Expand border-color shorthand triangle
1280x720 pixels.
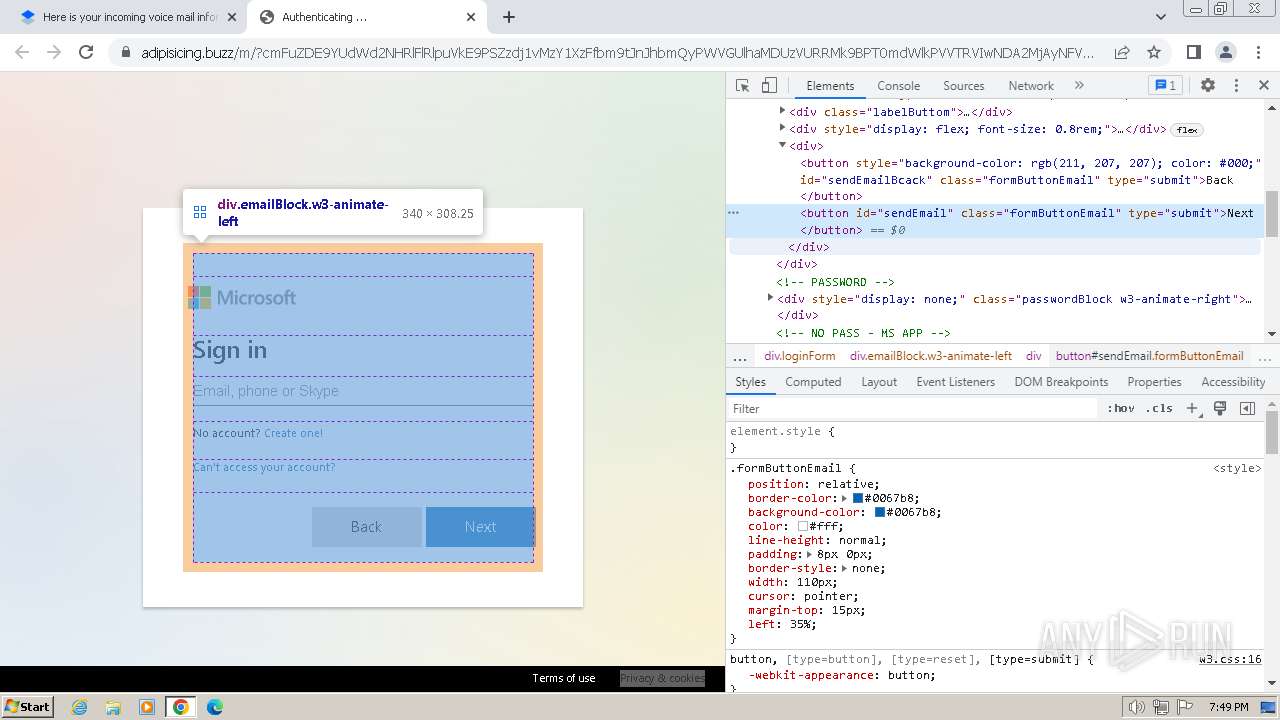pyautogui.click(x=844, y=499)
